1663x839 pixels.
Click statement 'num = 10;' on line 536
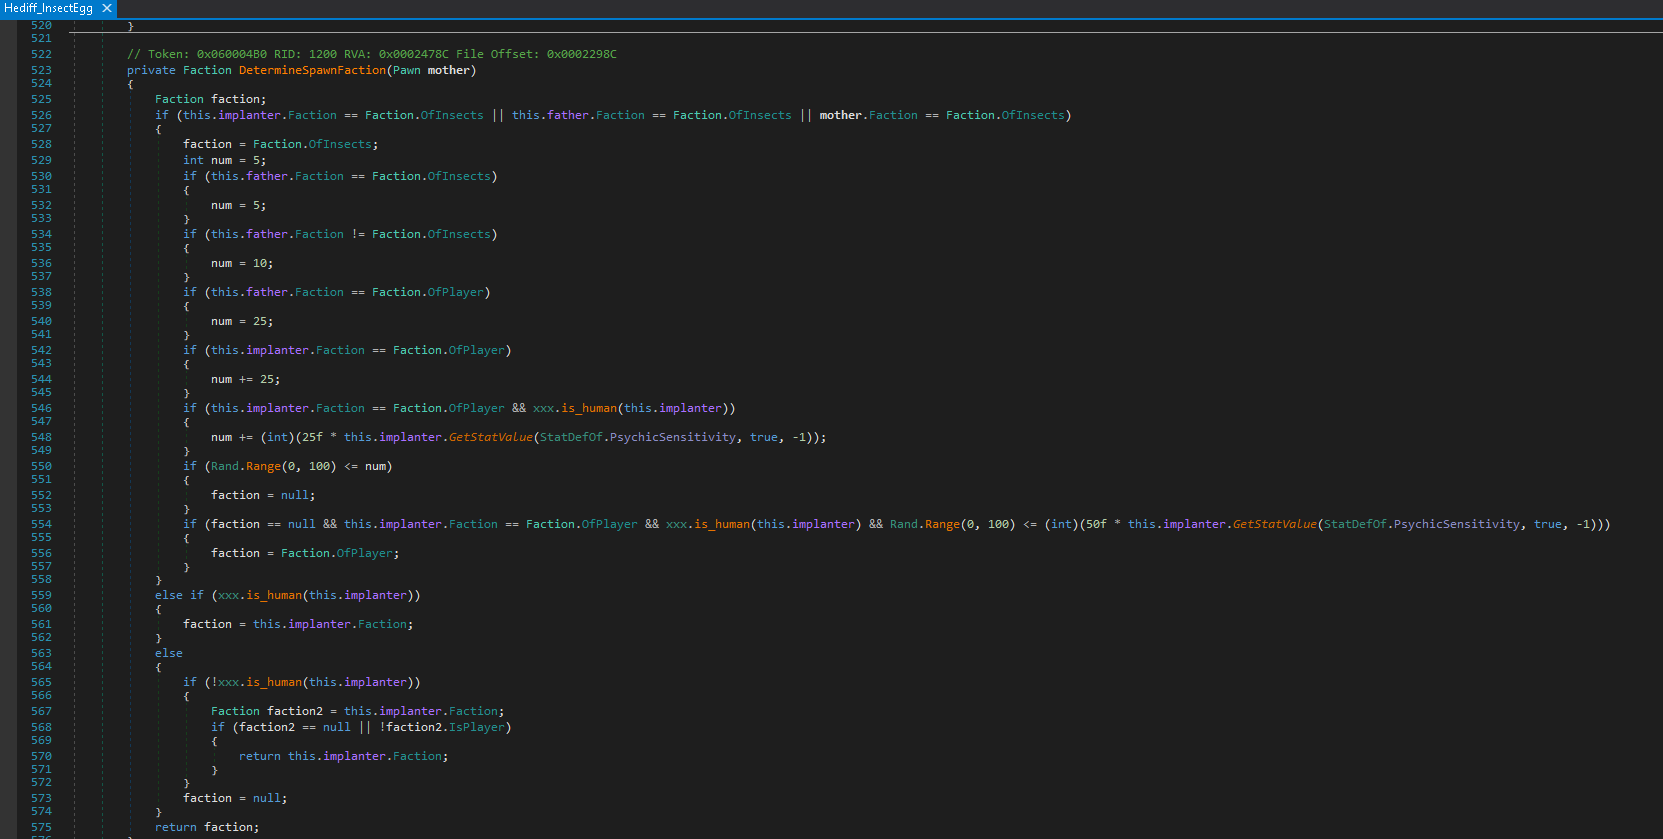click(242, 263)
